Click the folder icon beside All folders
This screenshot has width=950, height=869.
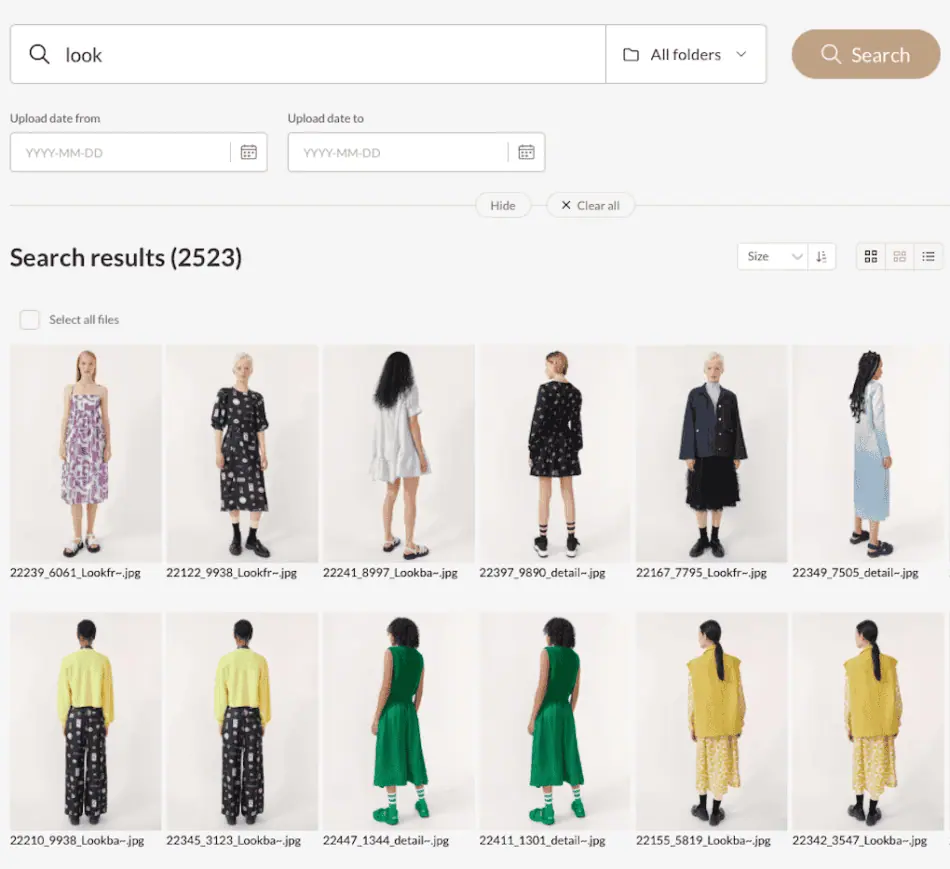(x=631, y=55)
